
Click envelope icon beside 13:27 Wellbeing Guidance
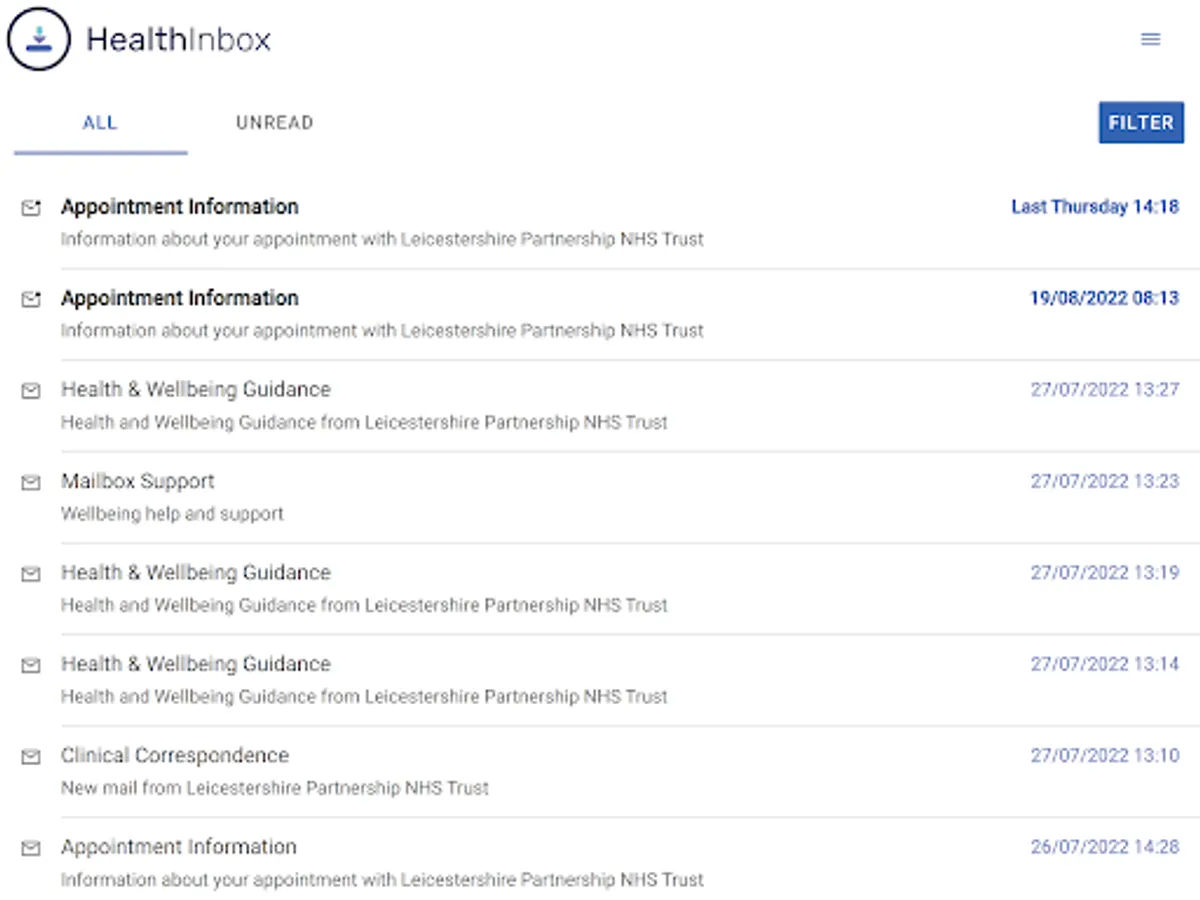coord(31,391)
